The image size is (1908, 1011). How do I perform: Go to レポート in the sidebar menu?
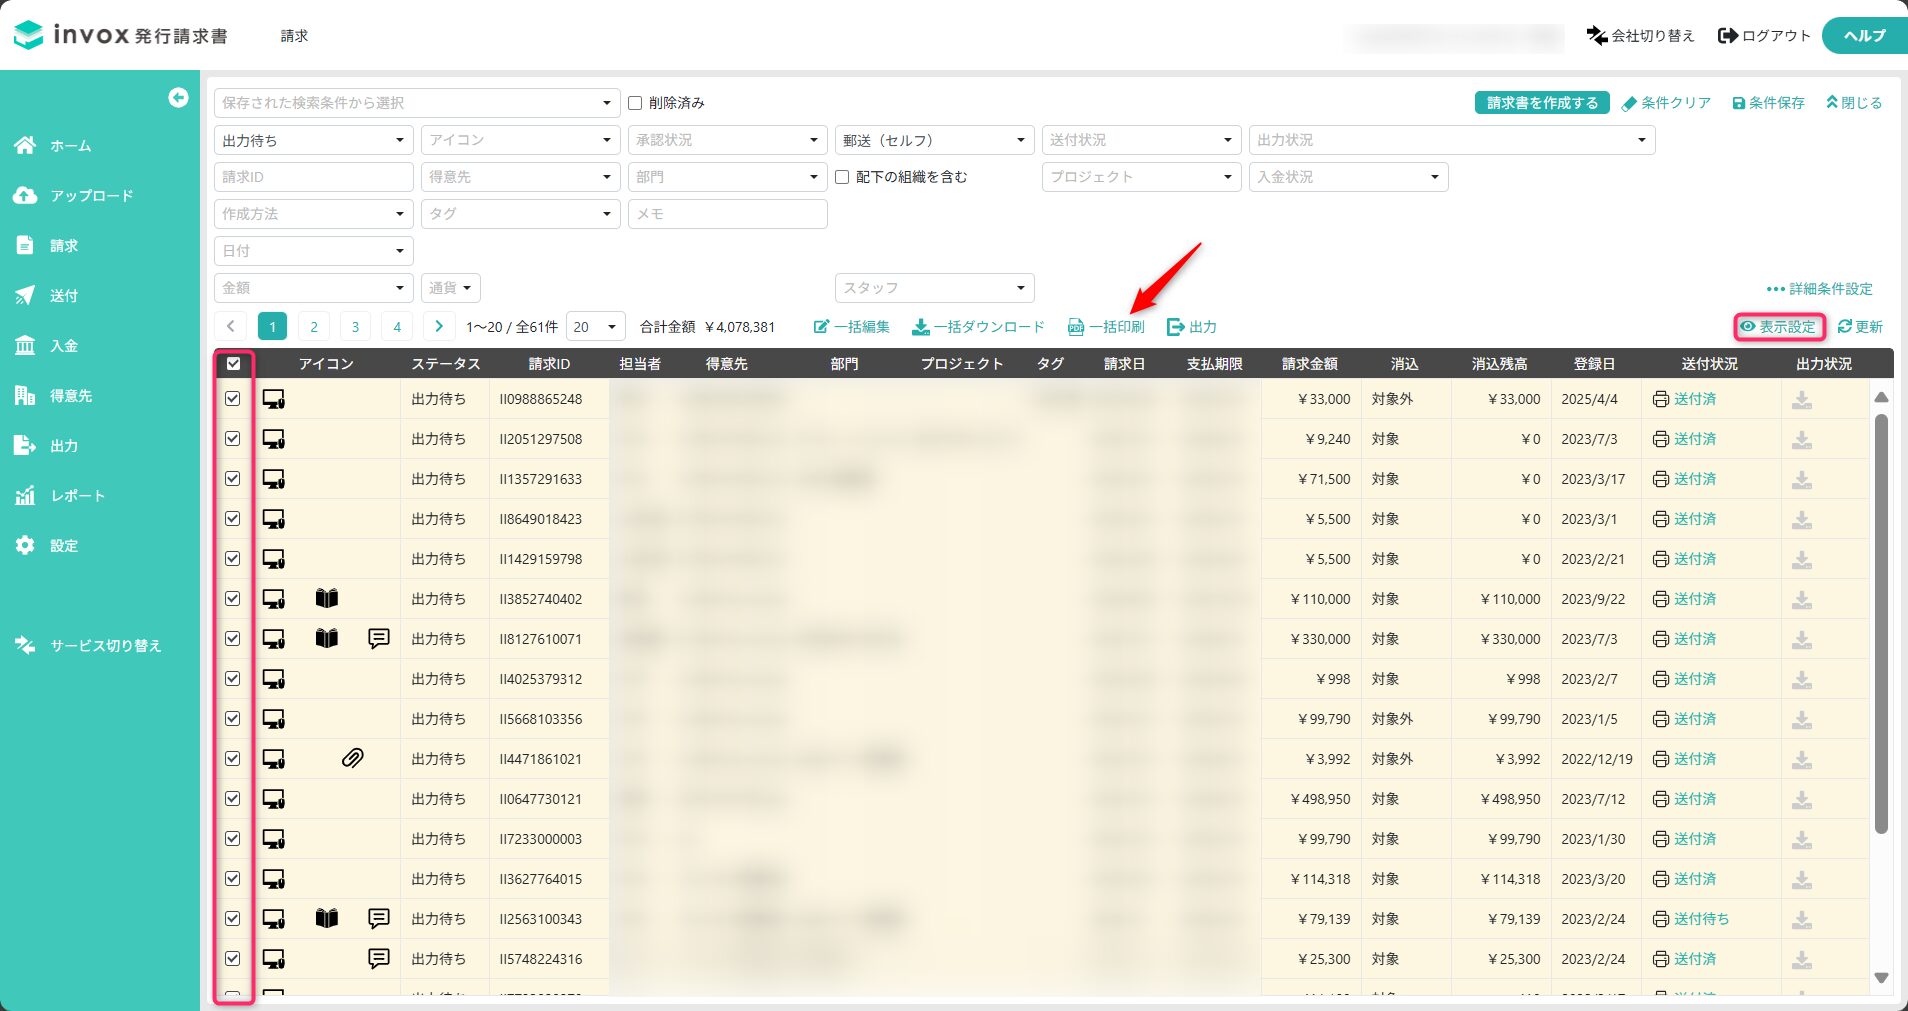point(77,496)
